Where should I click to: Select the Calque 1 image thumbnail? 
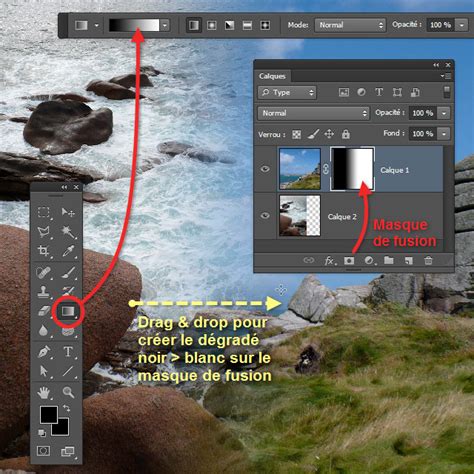[x=300, y=169]
